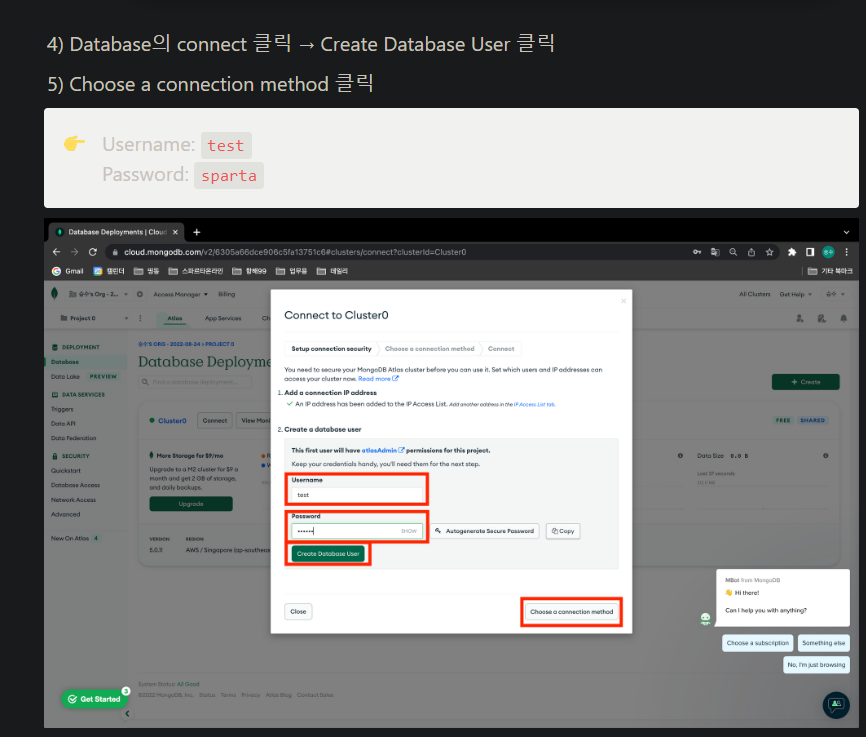The image size is (866, 737).
Task: Open the Chrome three-dot menu
Action: click(847, 252)
